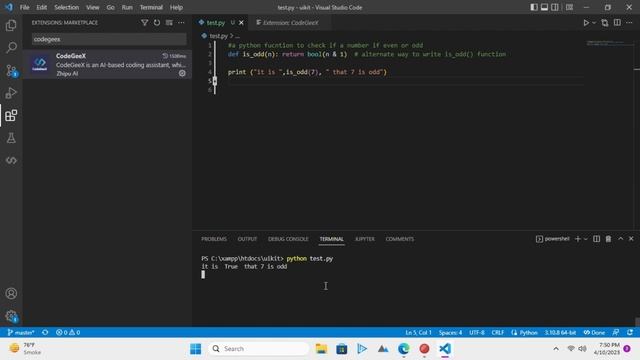This screenshot has height=360, width=640.
Task: Open the Help menu
Action: pyautogui.click(x=176, y=7)
